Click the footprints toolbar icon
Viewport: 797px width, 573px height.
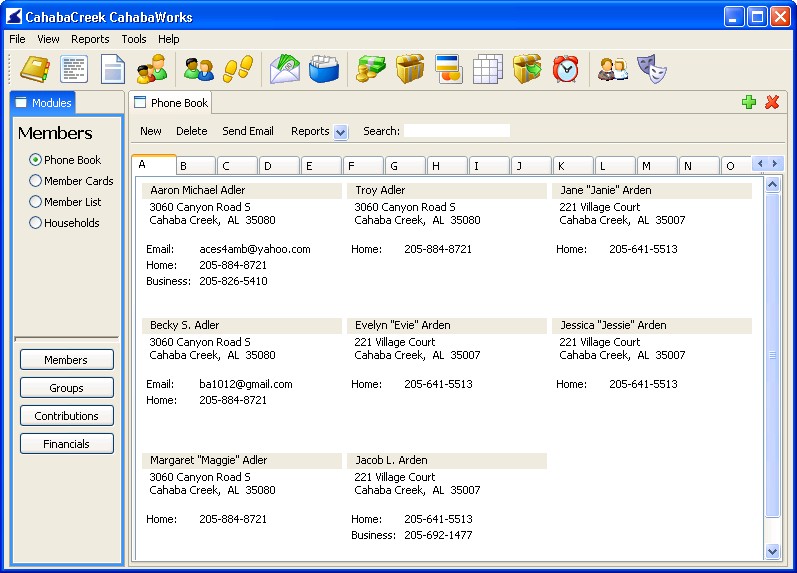click(x=238, y=69)
